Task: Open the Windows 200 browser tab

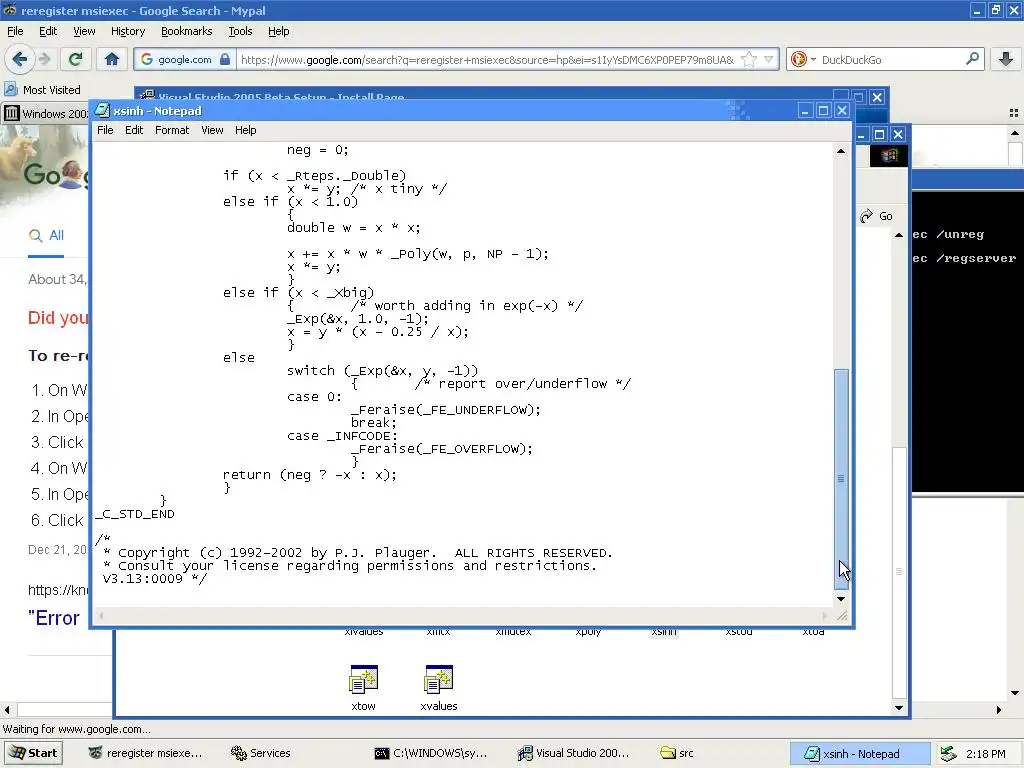Action: [x=46, y=114]
